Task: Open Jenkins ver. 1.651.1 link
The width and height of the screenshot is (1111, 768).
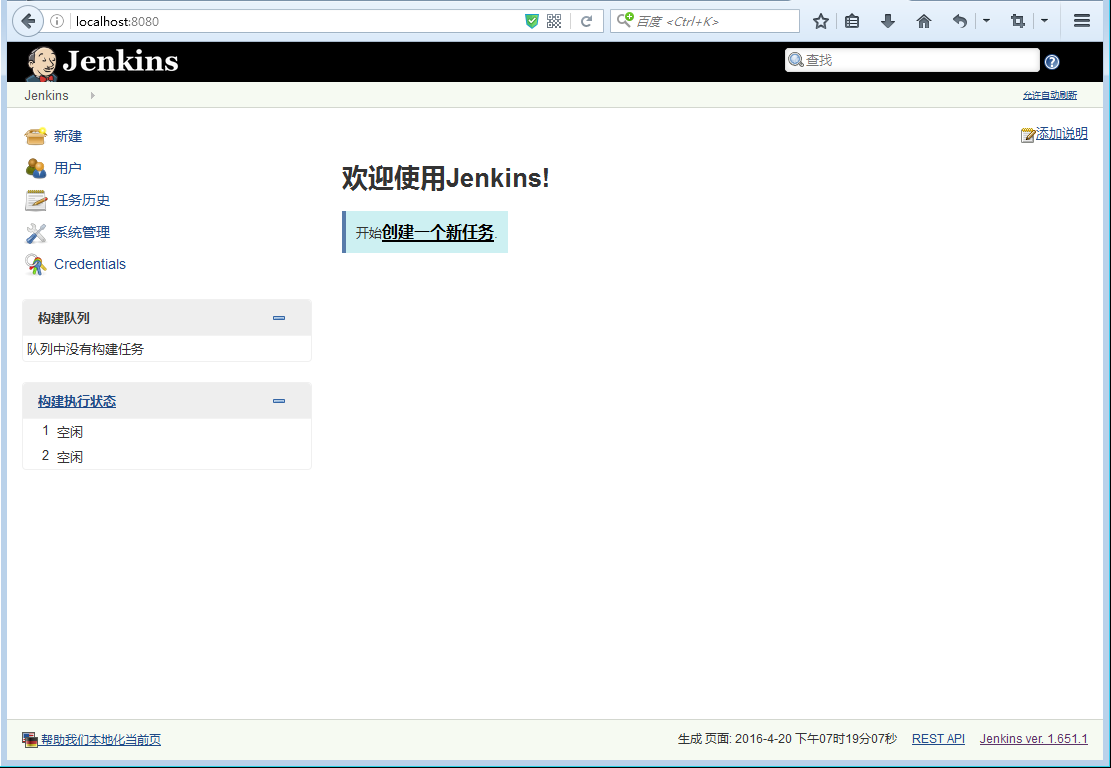Action: [x=1033, y=738]
